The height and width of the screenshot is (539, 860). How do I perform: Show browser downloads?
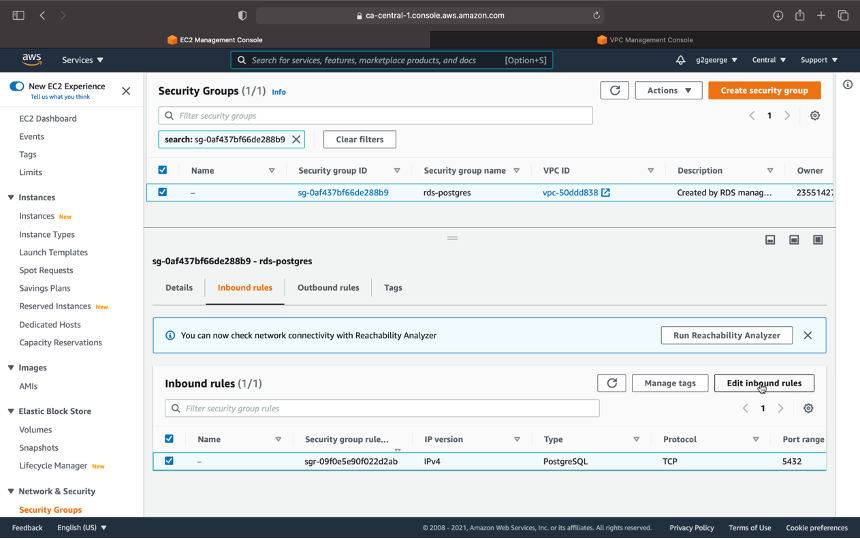click(x=778, y=15)
